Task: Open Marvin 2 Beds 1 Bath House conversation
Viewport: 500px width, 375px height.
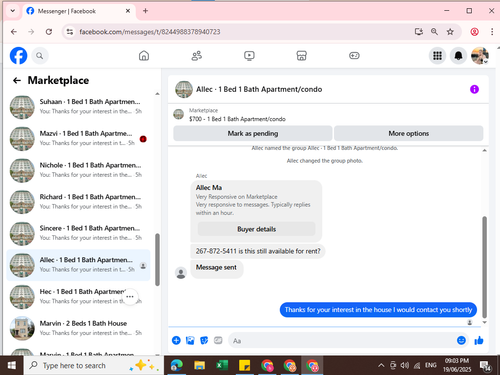Action: coord(78,328)
